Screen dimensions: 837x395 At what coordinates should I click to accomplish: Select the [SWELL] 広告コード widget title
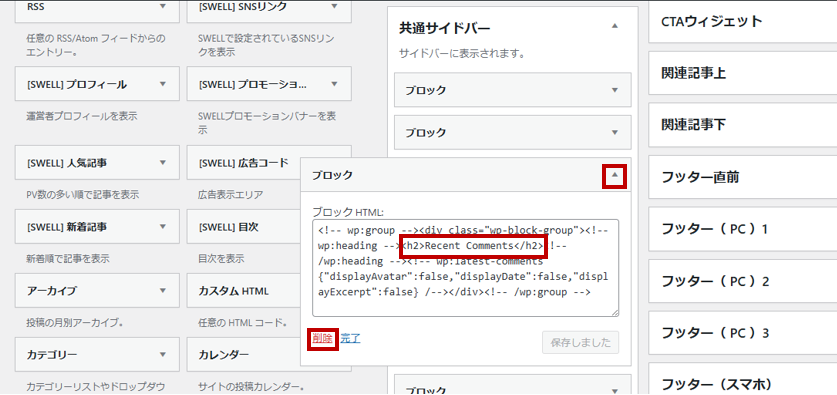click(243, 163)
